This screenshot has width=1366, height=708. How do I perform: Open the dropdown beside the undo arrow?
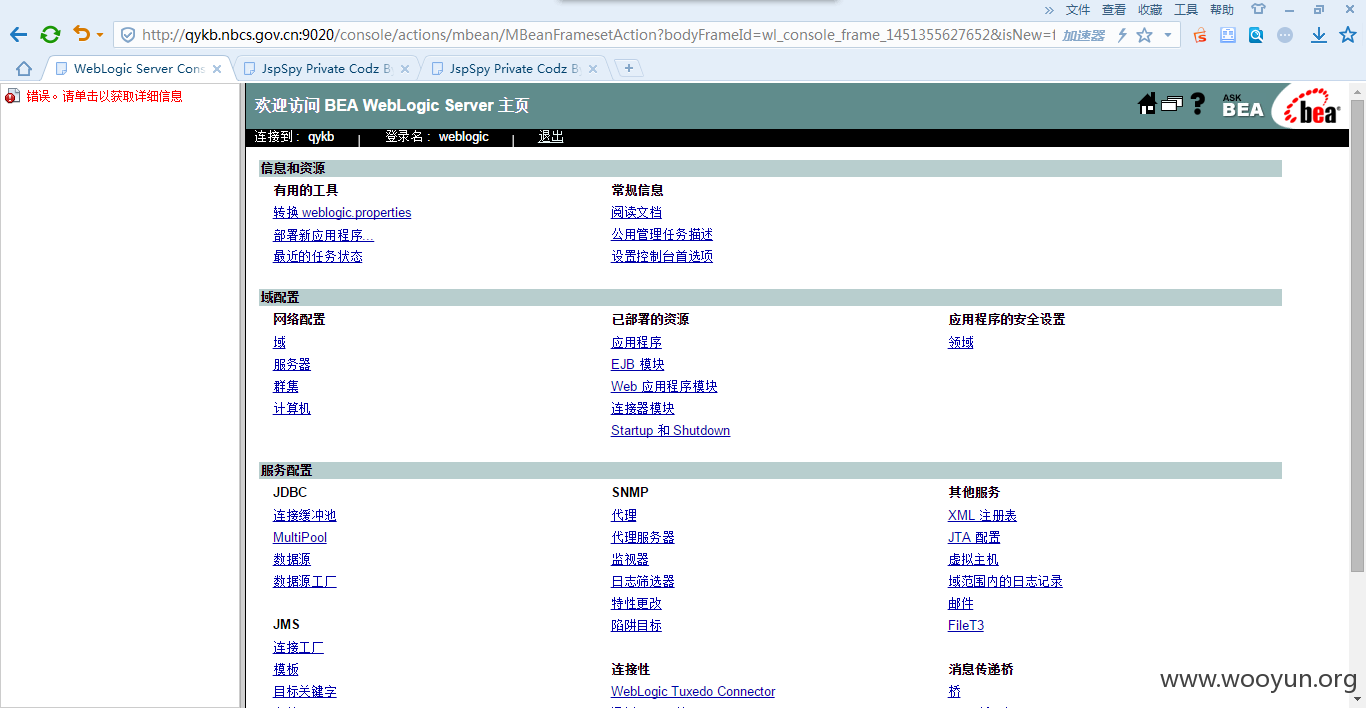click(100, 36)
